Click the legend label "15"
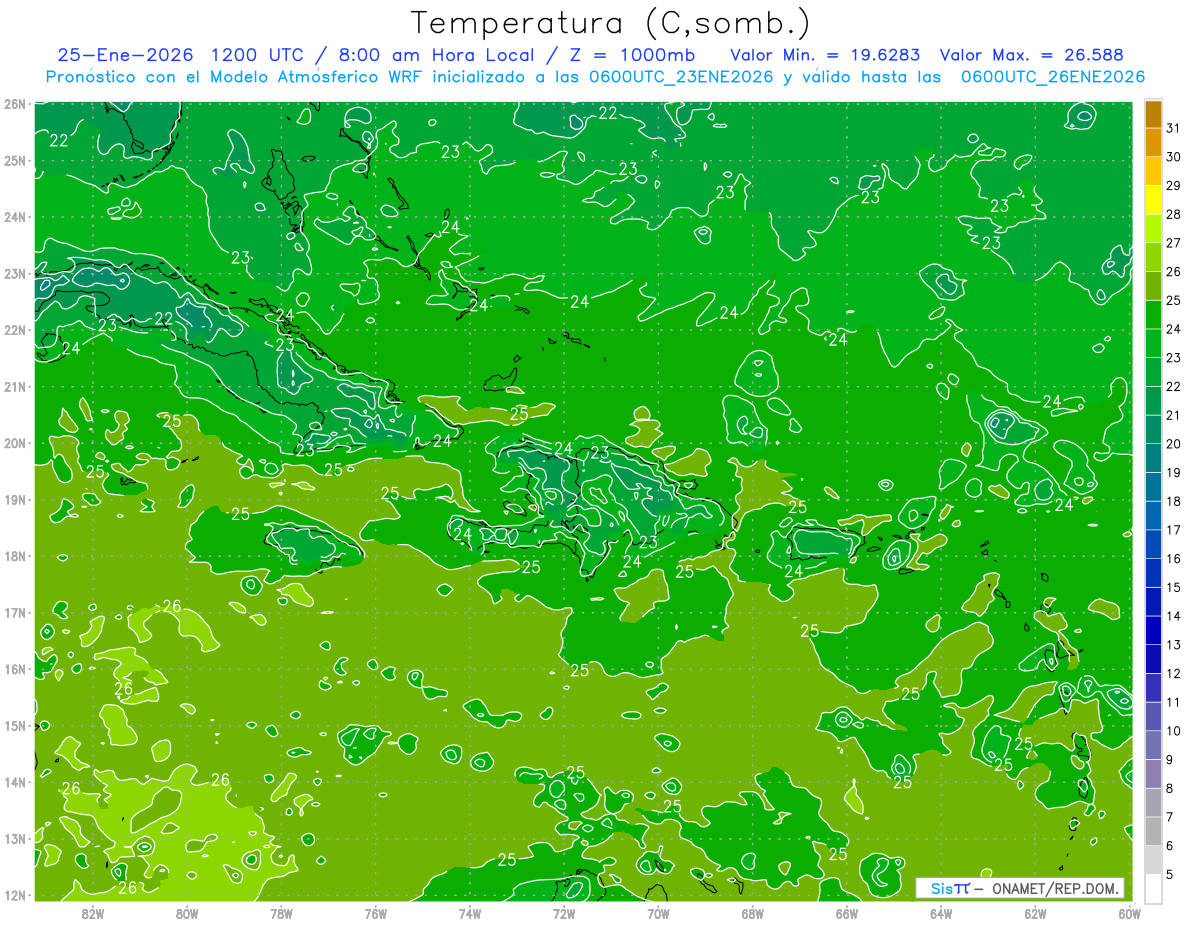 click(1173, 587)
